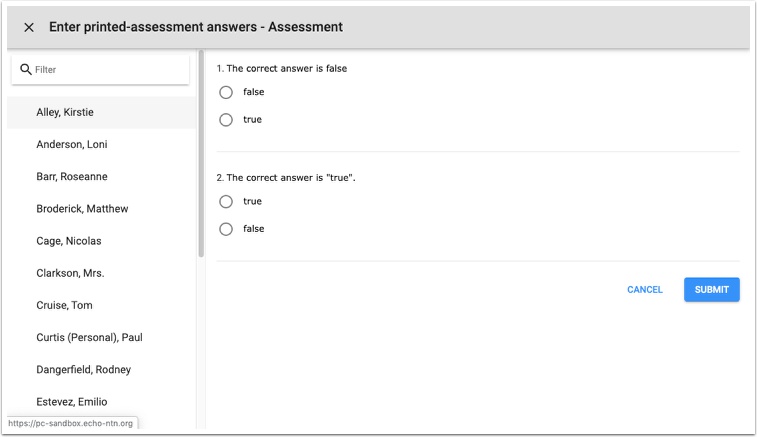Open Barr, Roseanne from student list
The image size is (757, 437).
72,177
